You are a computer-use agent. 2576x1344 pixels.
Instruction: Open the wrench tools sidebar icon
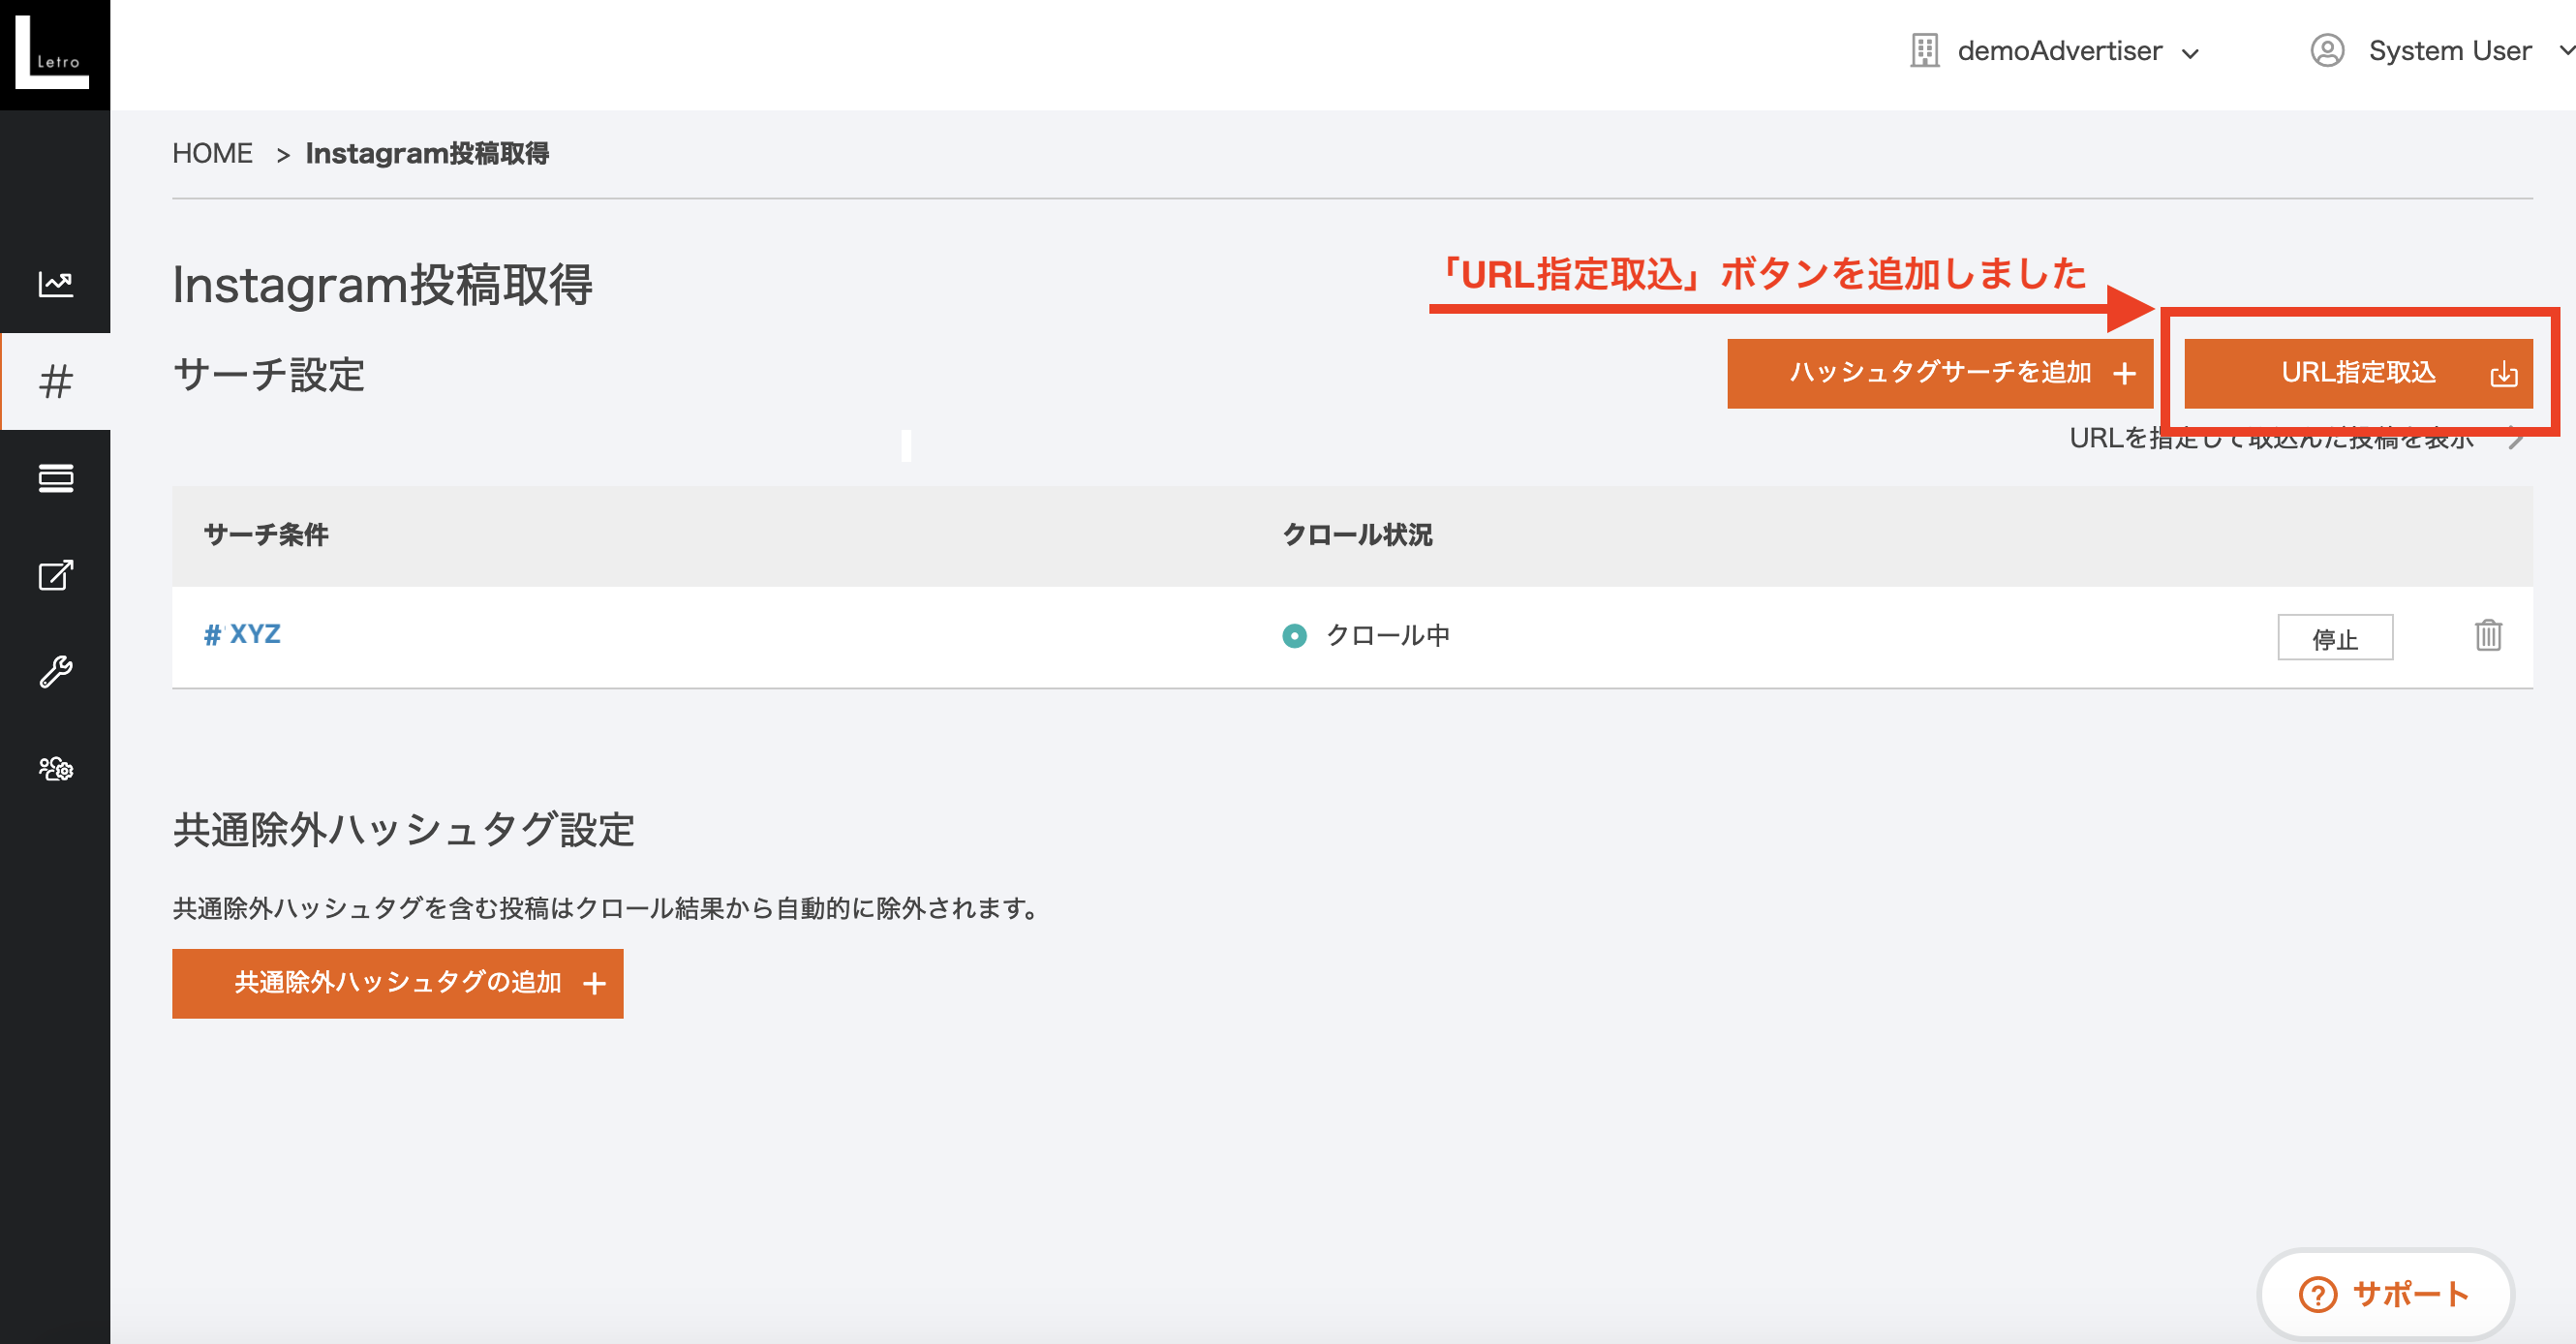tap(55, 671)
